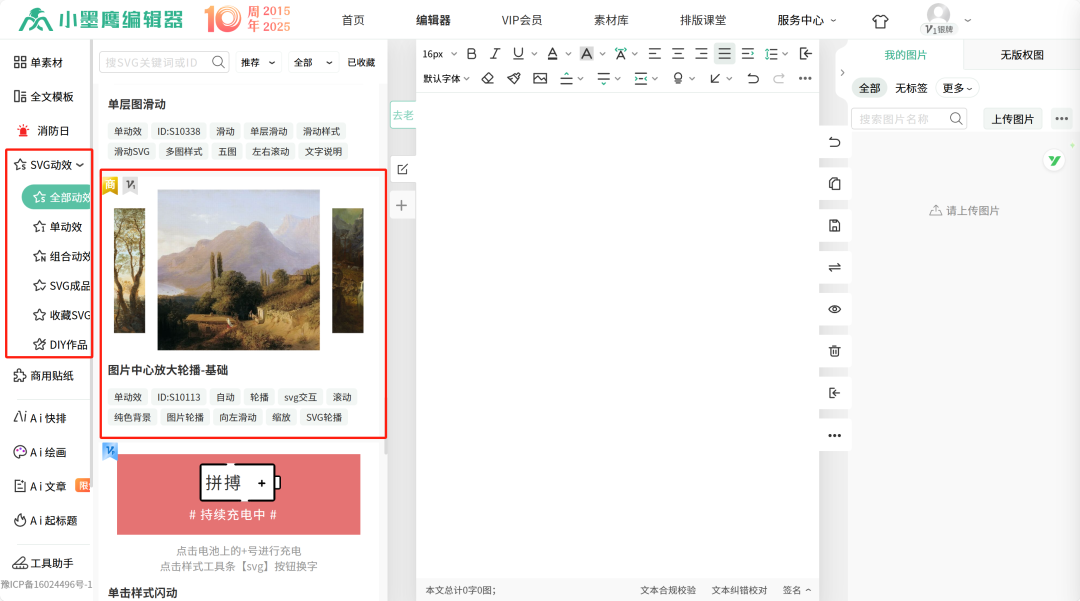This screenshot has width=1080, height=601.
Task: Click the trash icon to clear content
Action: [835, 351]
